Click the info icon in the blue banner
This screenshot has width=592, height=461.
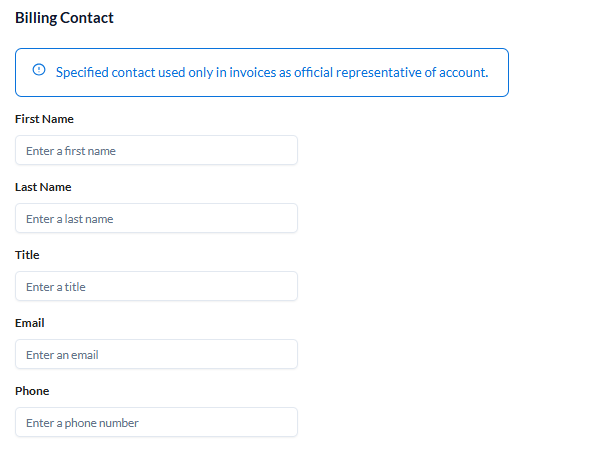pyautogui.click(x=39, y=69)
